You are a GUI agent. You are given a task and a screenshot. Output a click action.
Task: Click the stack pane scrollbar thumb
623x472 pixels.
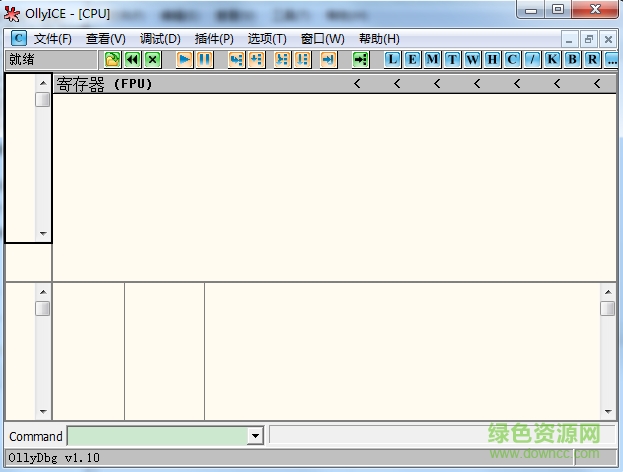click(x=608, y=308)
